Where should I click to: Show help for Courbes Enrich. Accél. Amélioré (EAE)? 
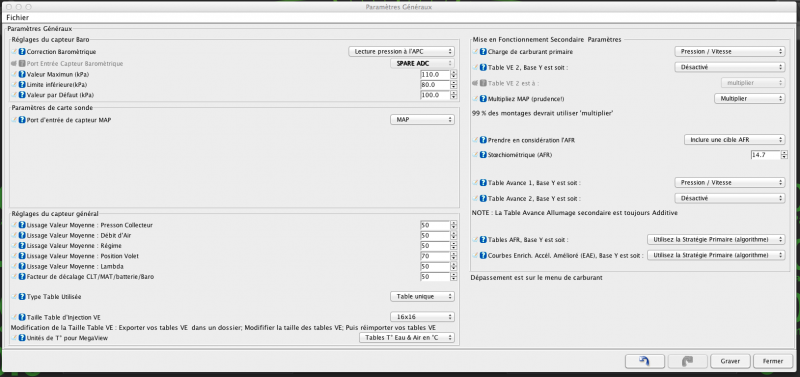483,255
